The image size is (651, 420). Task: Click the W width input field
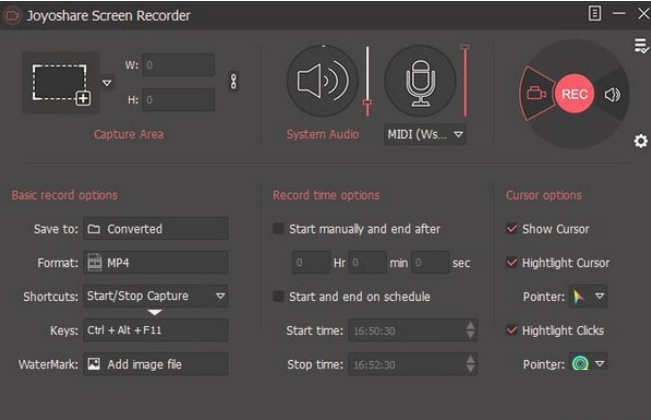coord(179,65)
